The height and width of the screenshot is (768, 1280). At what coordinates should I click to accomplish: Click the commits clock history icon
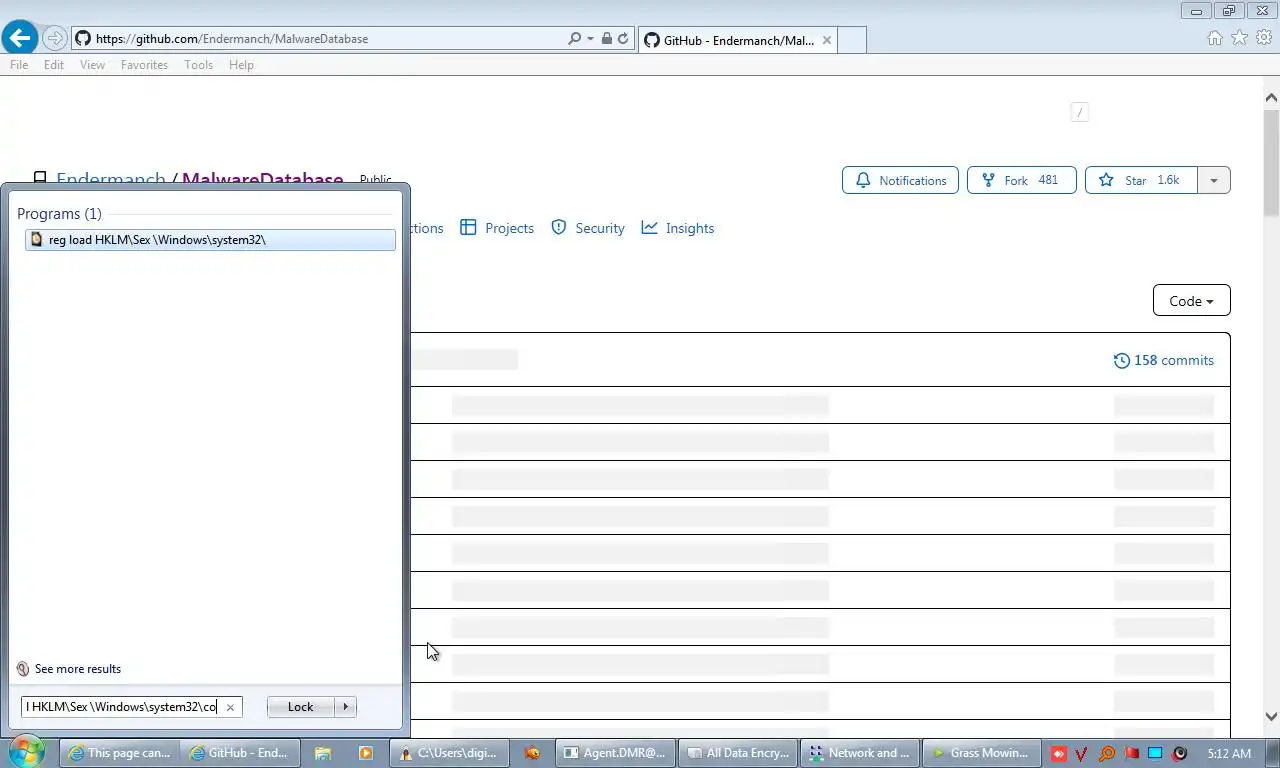pyautogui.click(x=1122, y=360)
